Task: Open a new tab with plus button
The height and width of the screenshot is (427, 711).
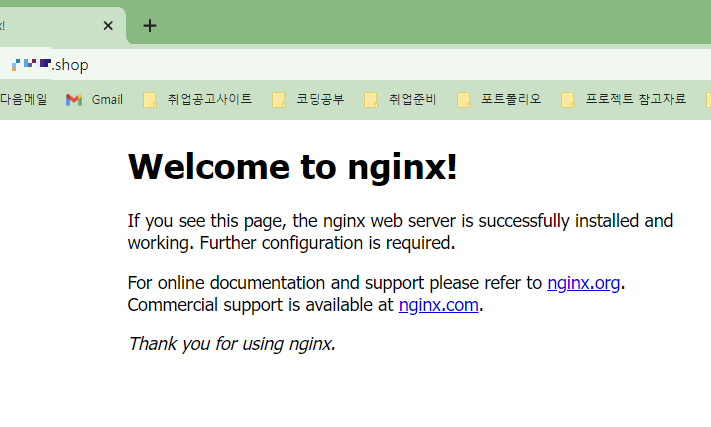Action: point(150,26)
